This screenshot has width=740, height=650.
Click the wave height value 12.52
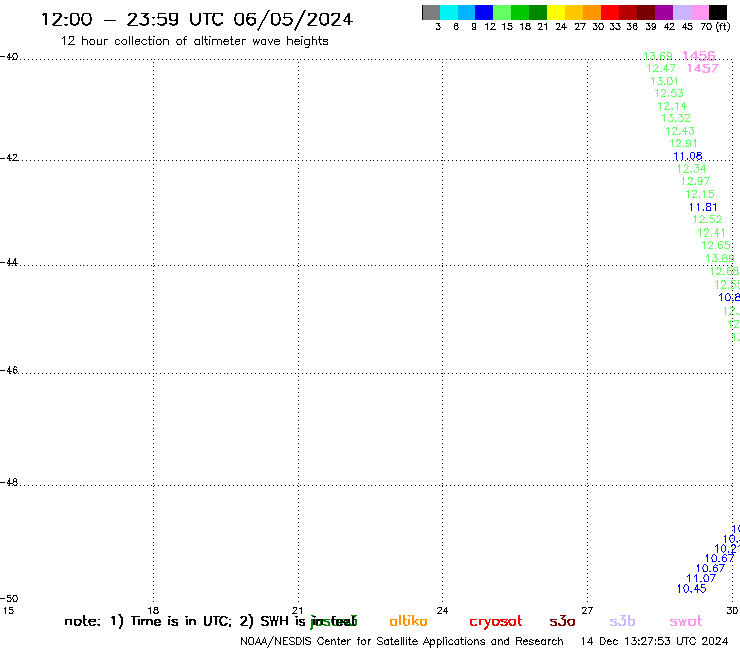[x=707, y=219]
